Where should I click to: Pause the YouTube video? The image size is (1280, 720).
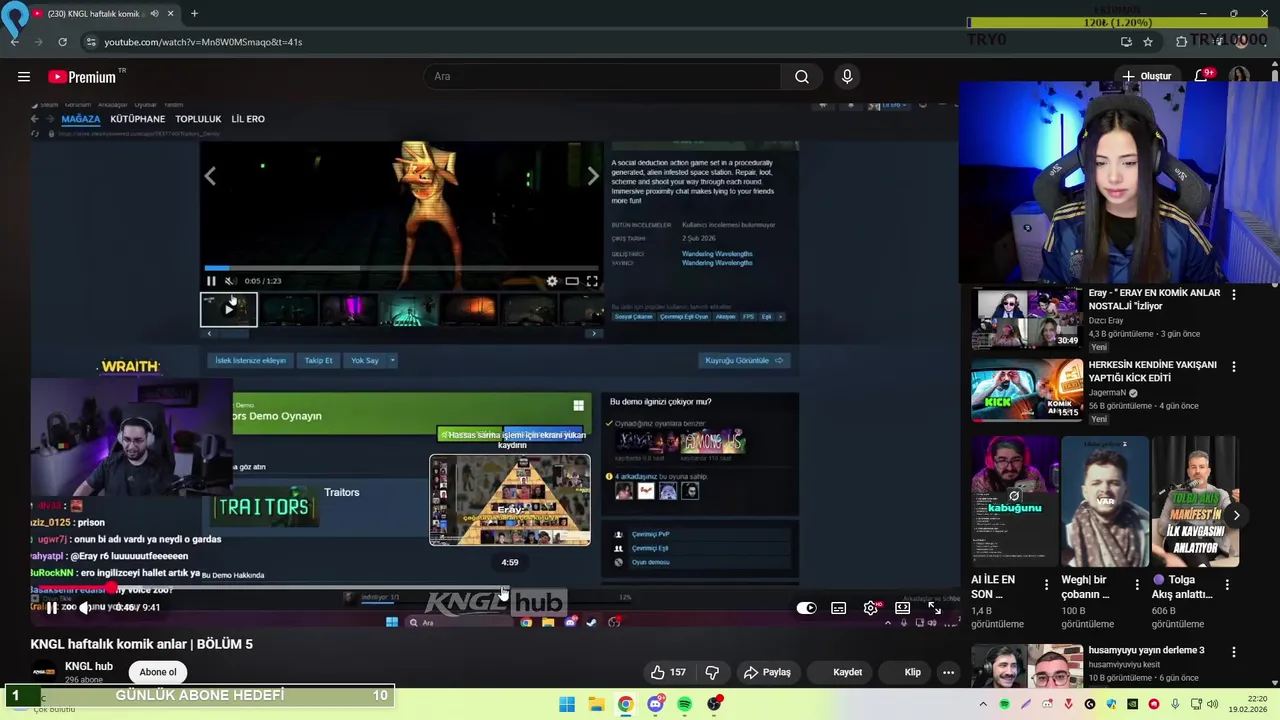51,607
